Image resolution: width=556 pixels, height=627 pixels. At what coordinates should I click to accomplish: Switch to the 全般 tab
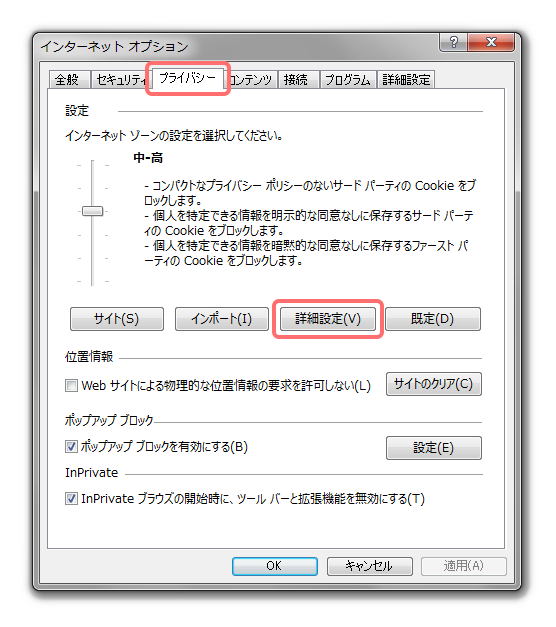[x=69, y=80]
